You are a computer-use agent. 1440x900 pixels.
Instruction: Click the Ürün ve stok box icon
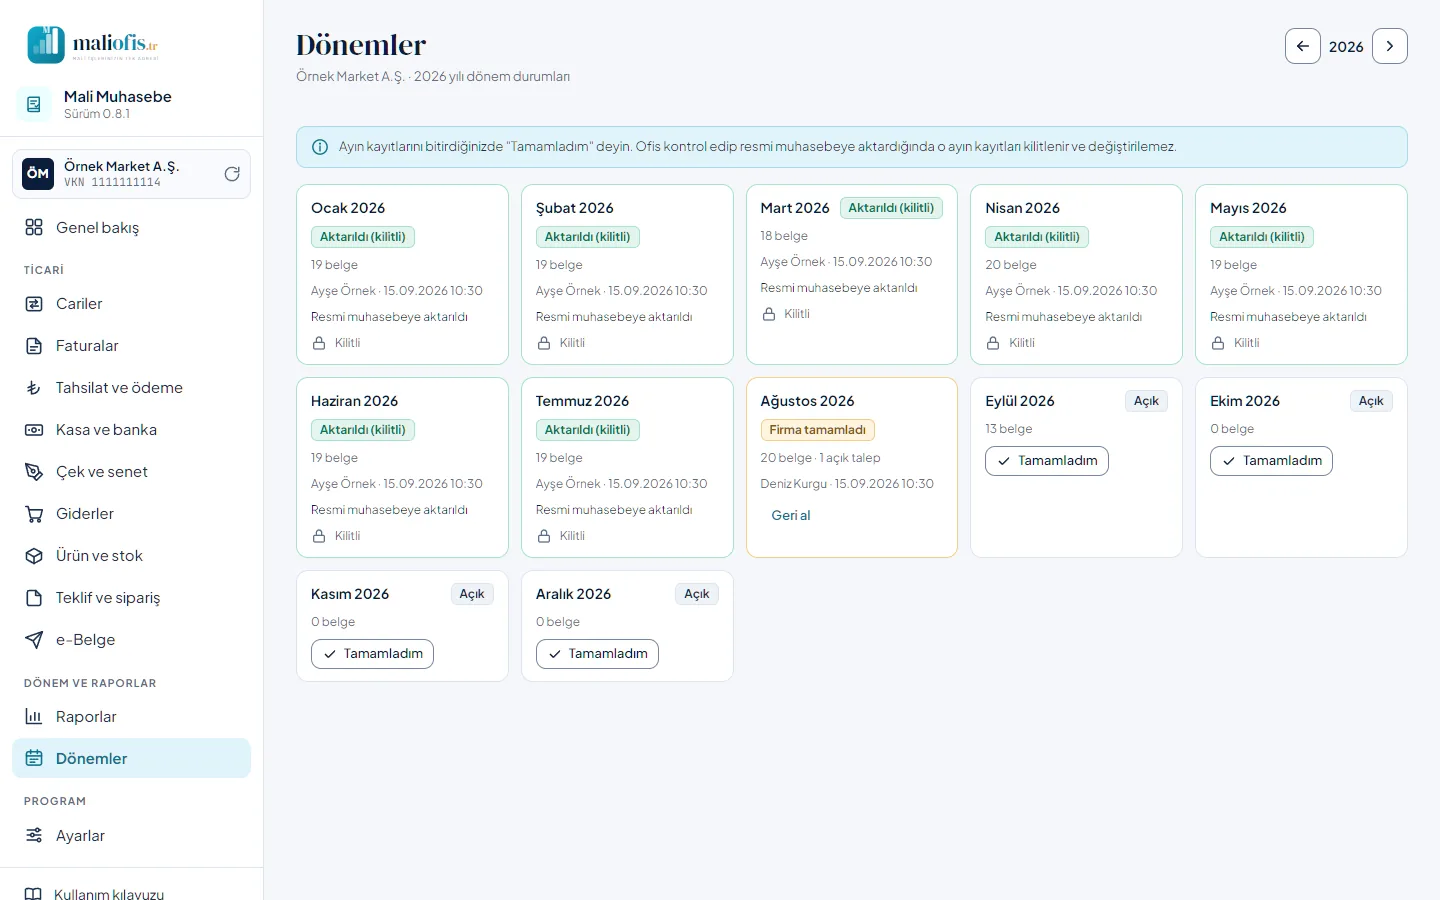coord(34,556)
